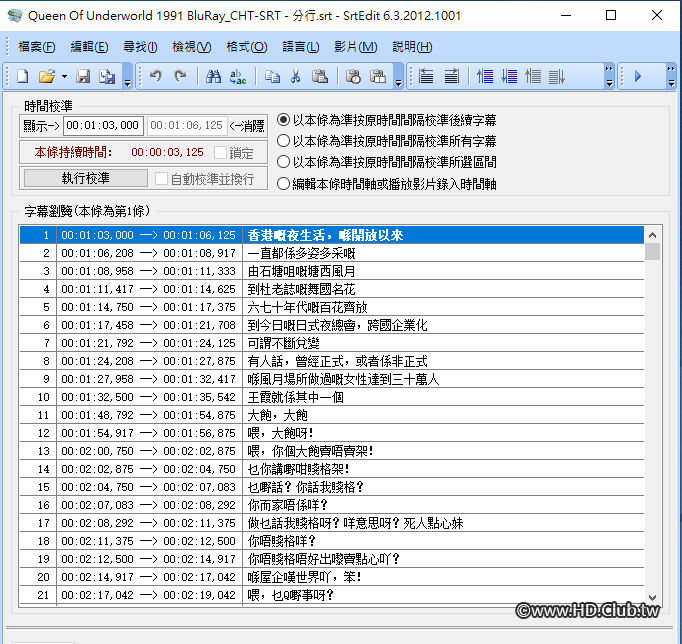Click timecode 00:01:48,792 in row 11
This screenshot has width=682, height=644.
[x=97, y=415]
